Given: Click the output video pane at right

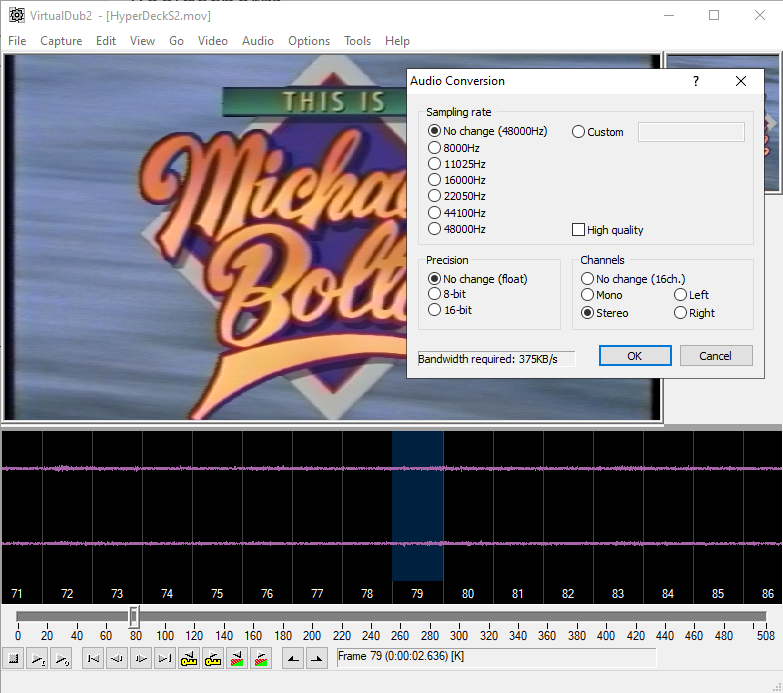Looking at the screenshot, I should click(x=772, y=125).
